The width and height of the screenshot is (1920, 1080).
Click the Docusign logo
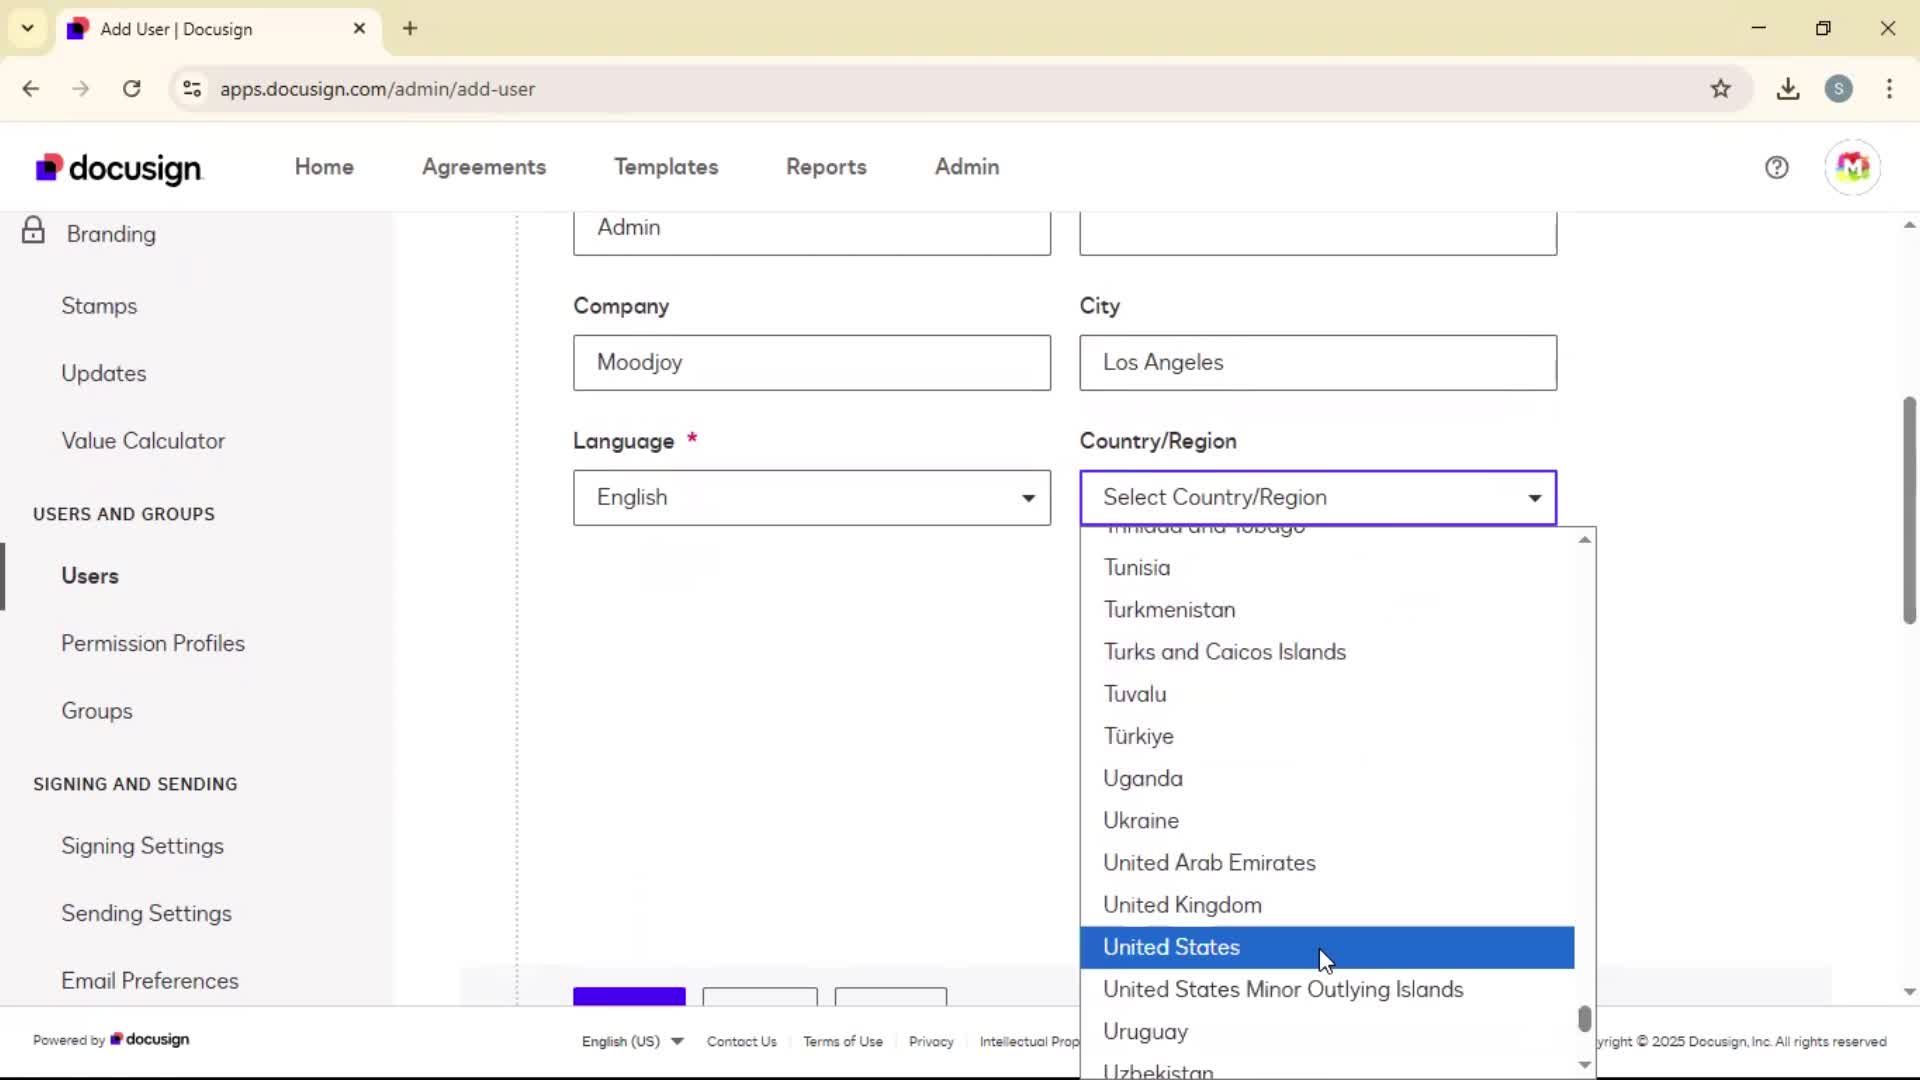118,168
